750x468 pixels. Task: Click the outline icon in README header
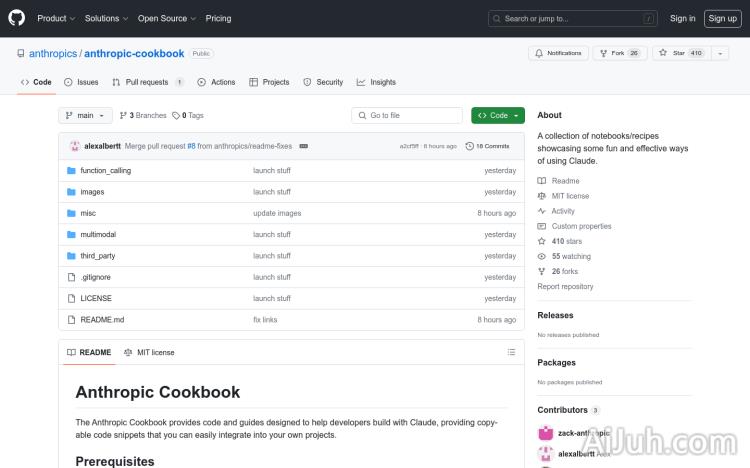(511, 352)
